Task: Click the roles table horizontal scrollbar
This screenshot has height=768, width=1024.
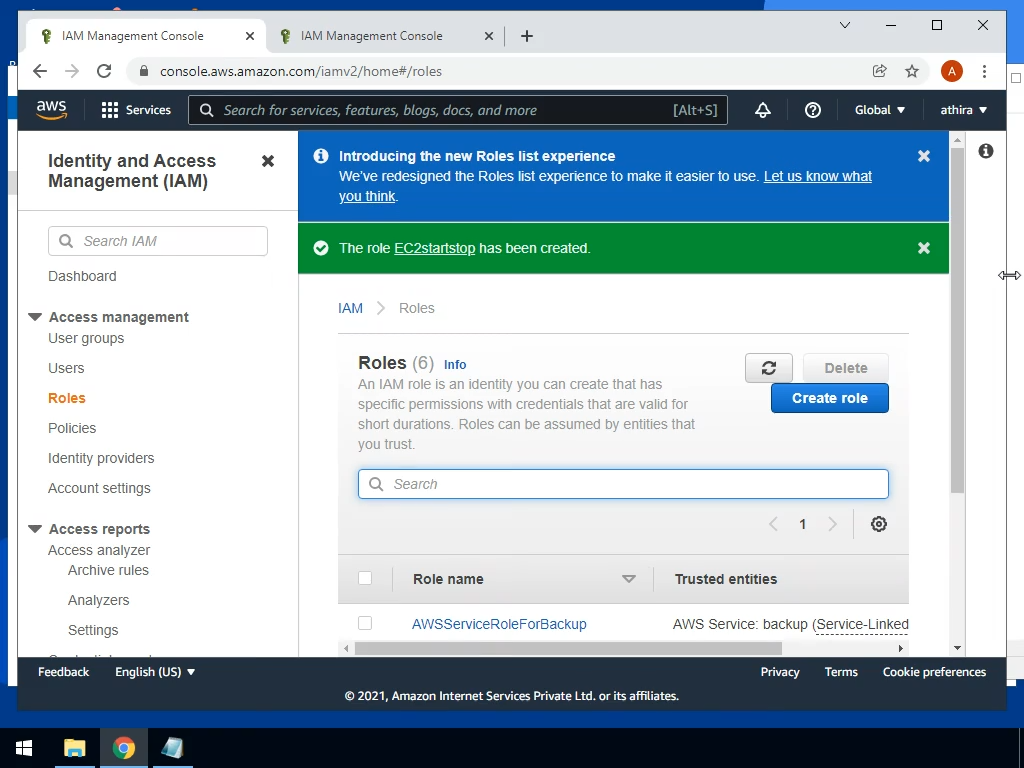Action: (x=568, y=648)
